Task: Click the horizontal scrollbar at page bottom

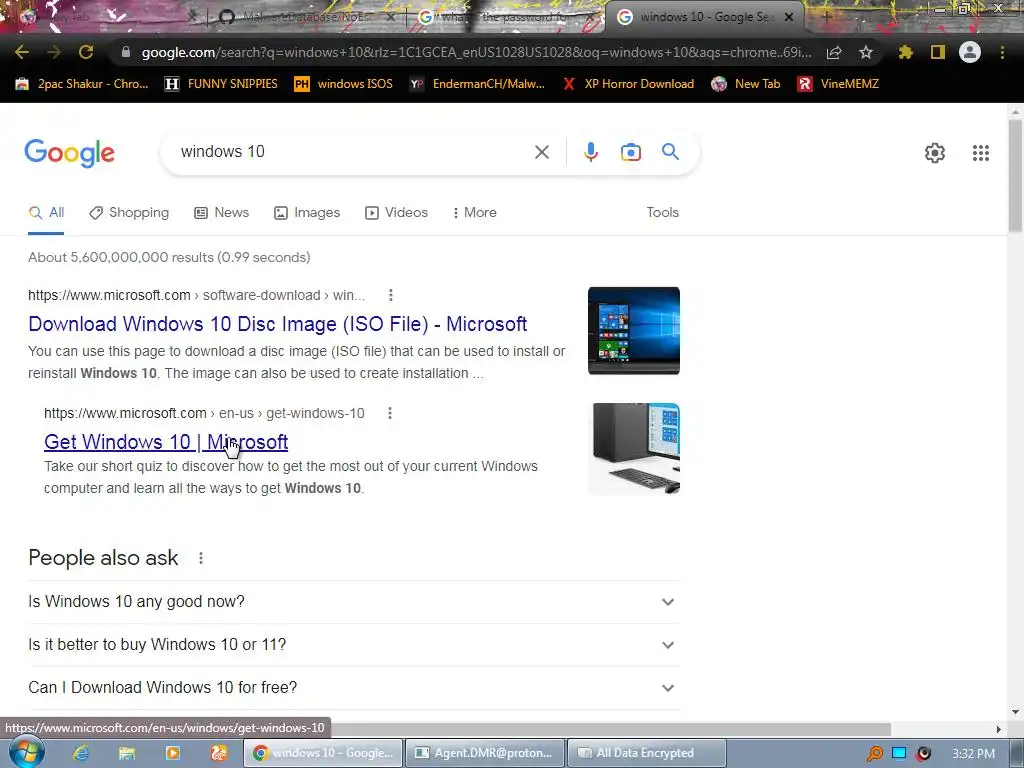Action: (611, 729)
